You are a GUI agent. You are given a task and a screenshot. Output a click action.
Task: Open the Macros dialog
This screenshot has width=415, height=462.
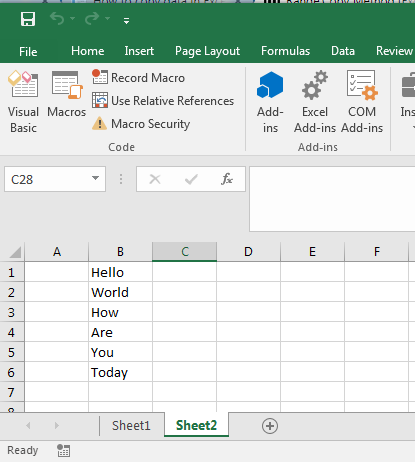67,95
